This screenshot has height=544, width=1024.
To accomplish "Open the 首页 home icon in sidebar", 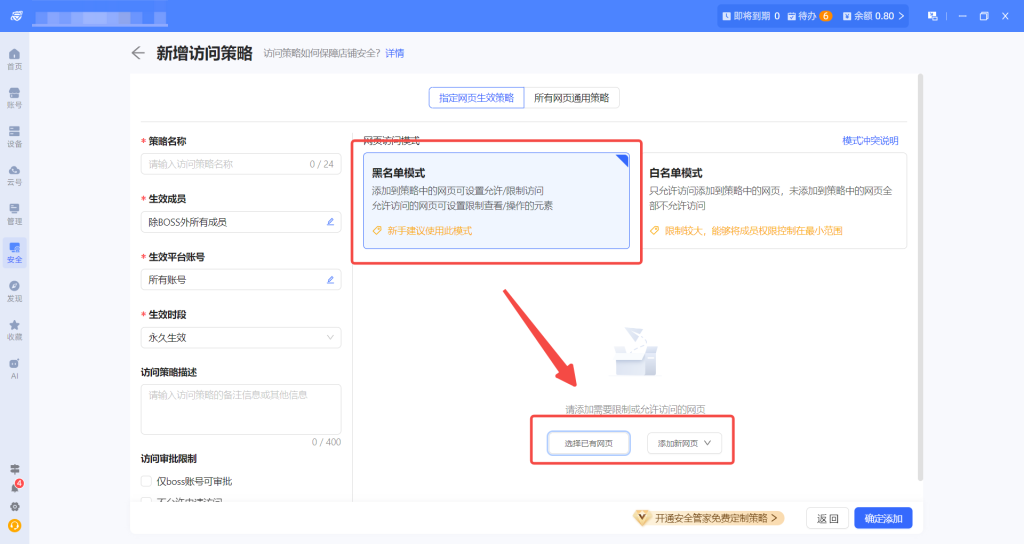I will pos(14,58).
